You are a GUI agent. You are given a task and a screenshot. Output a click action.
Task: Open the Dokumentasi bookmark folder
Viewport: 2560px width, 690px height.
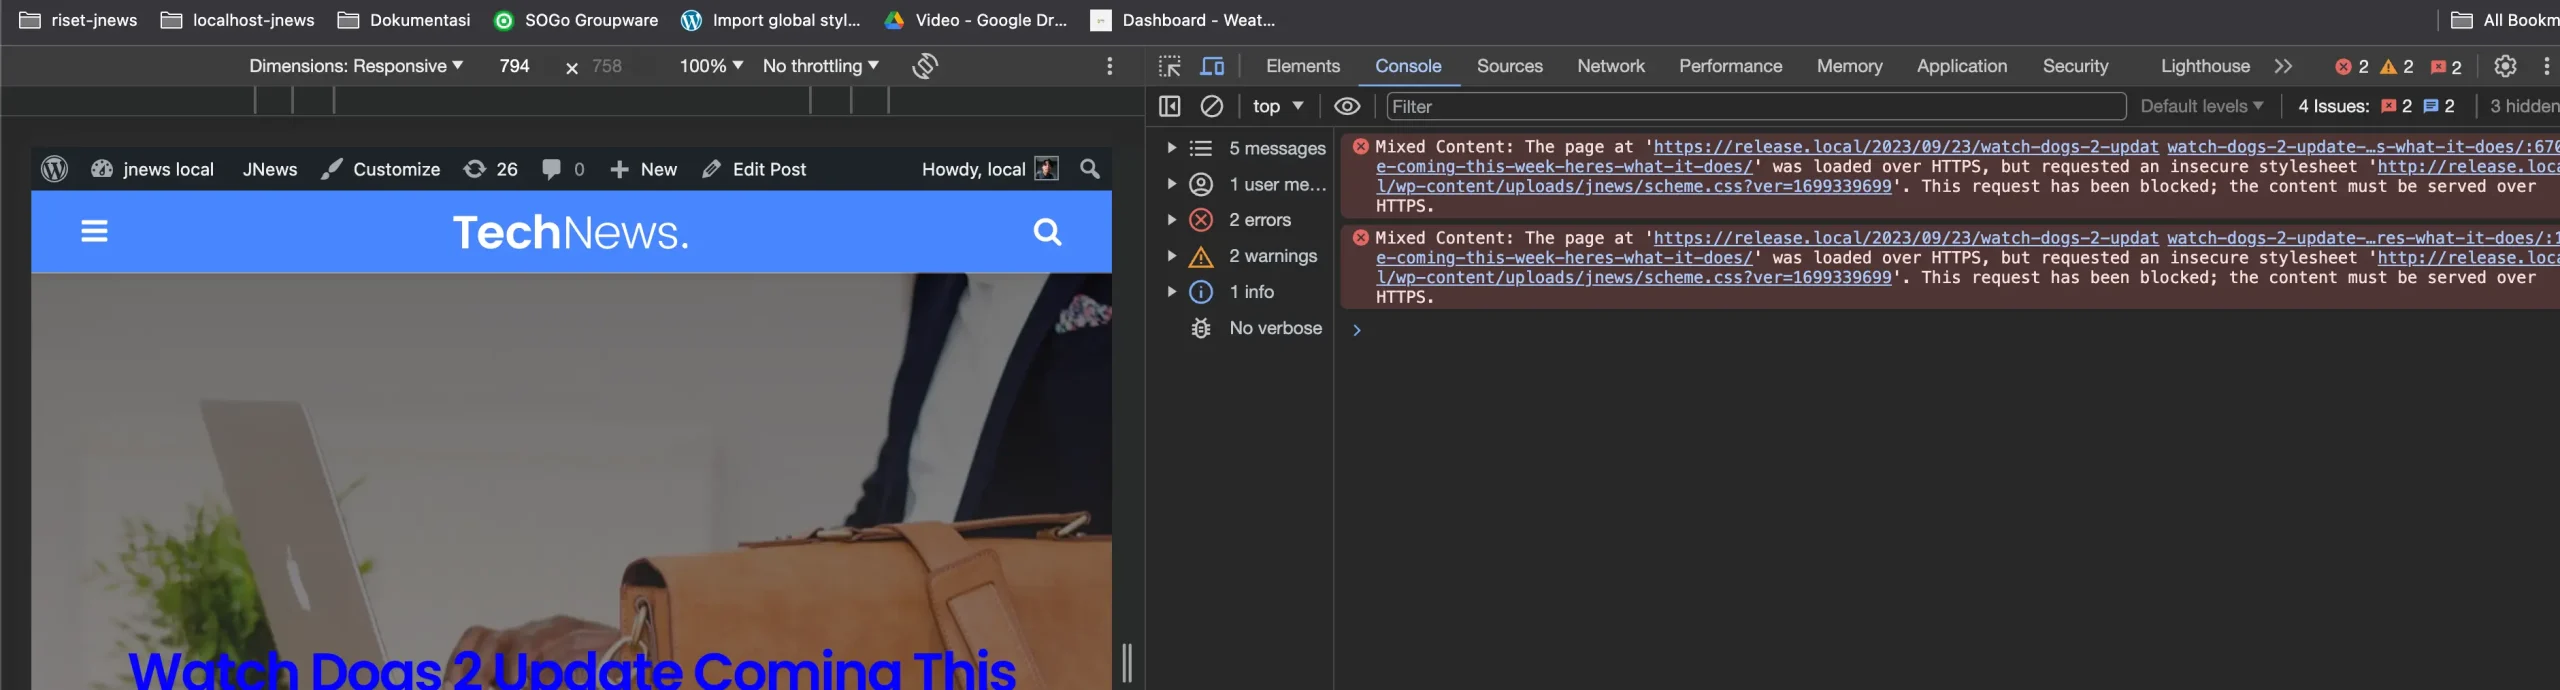point(404,20)
